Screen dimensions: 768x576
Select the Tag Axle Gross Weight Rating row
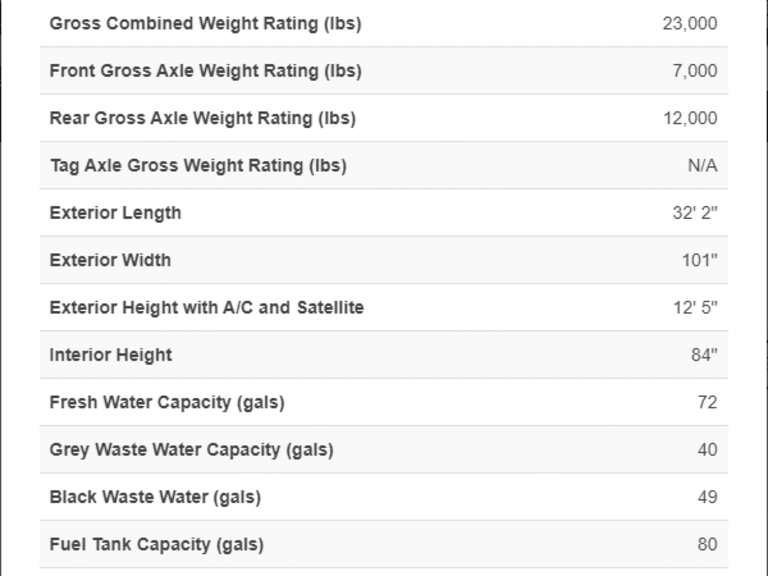click(x=384, y=166)
